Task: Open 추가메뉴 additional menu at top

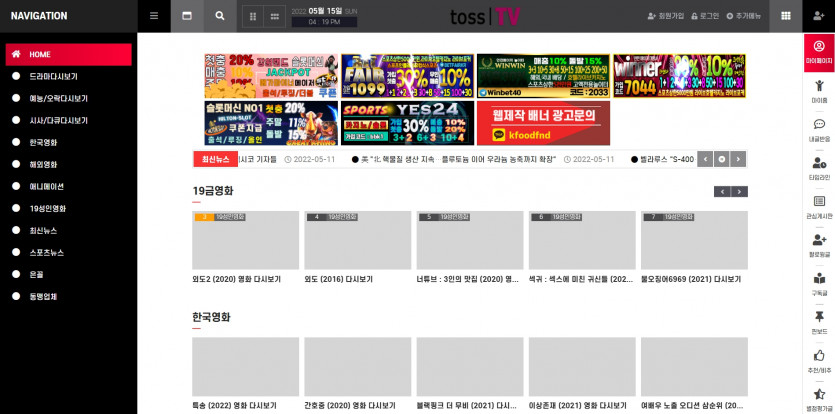Action: coord(743,16)
